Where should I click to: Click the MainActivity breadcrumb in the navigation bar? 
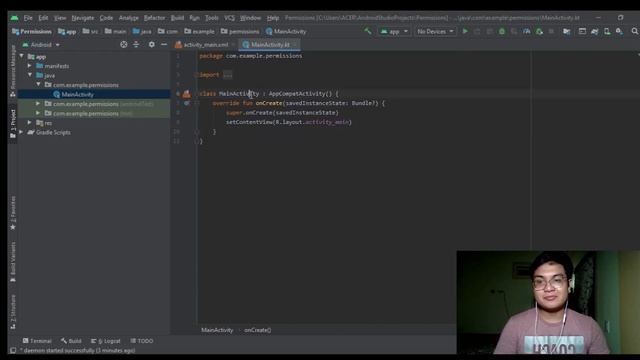pos(286,31)
